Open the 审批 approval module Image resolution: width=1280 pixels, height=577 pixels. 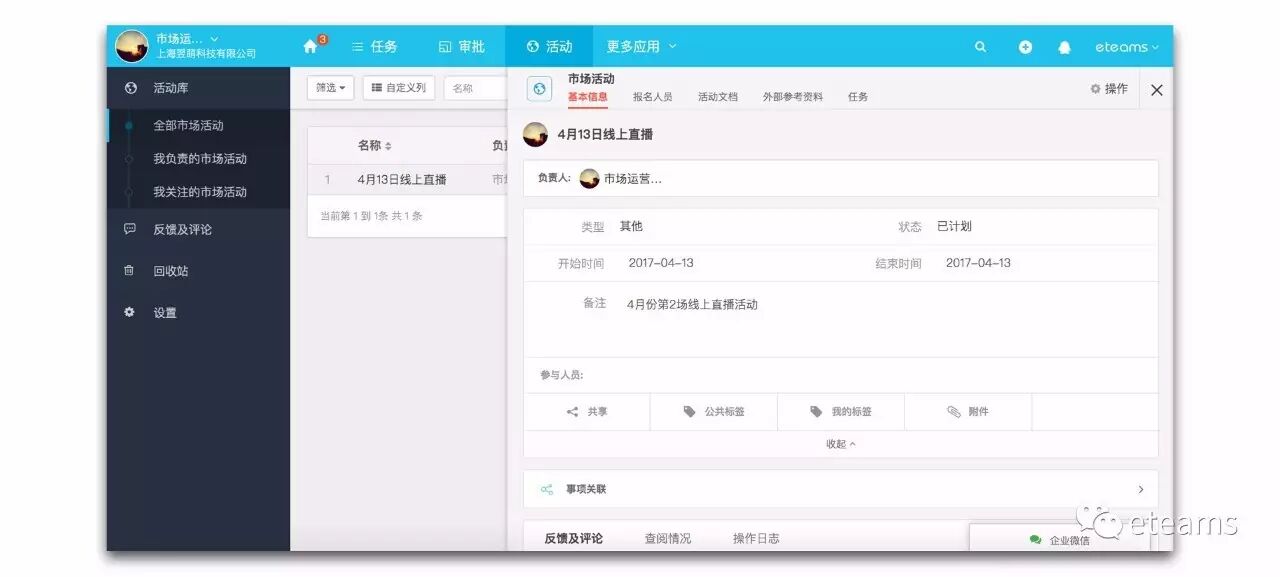(462, 46)
